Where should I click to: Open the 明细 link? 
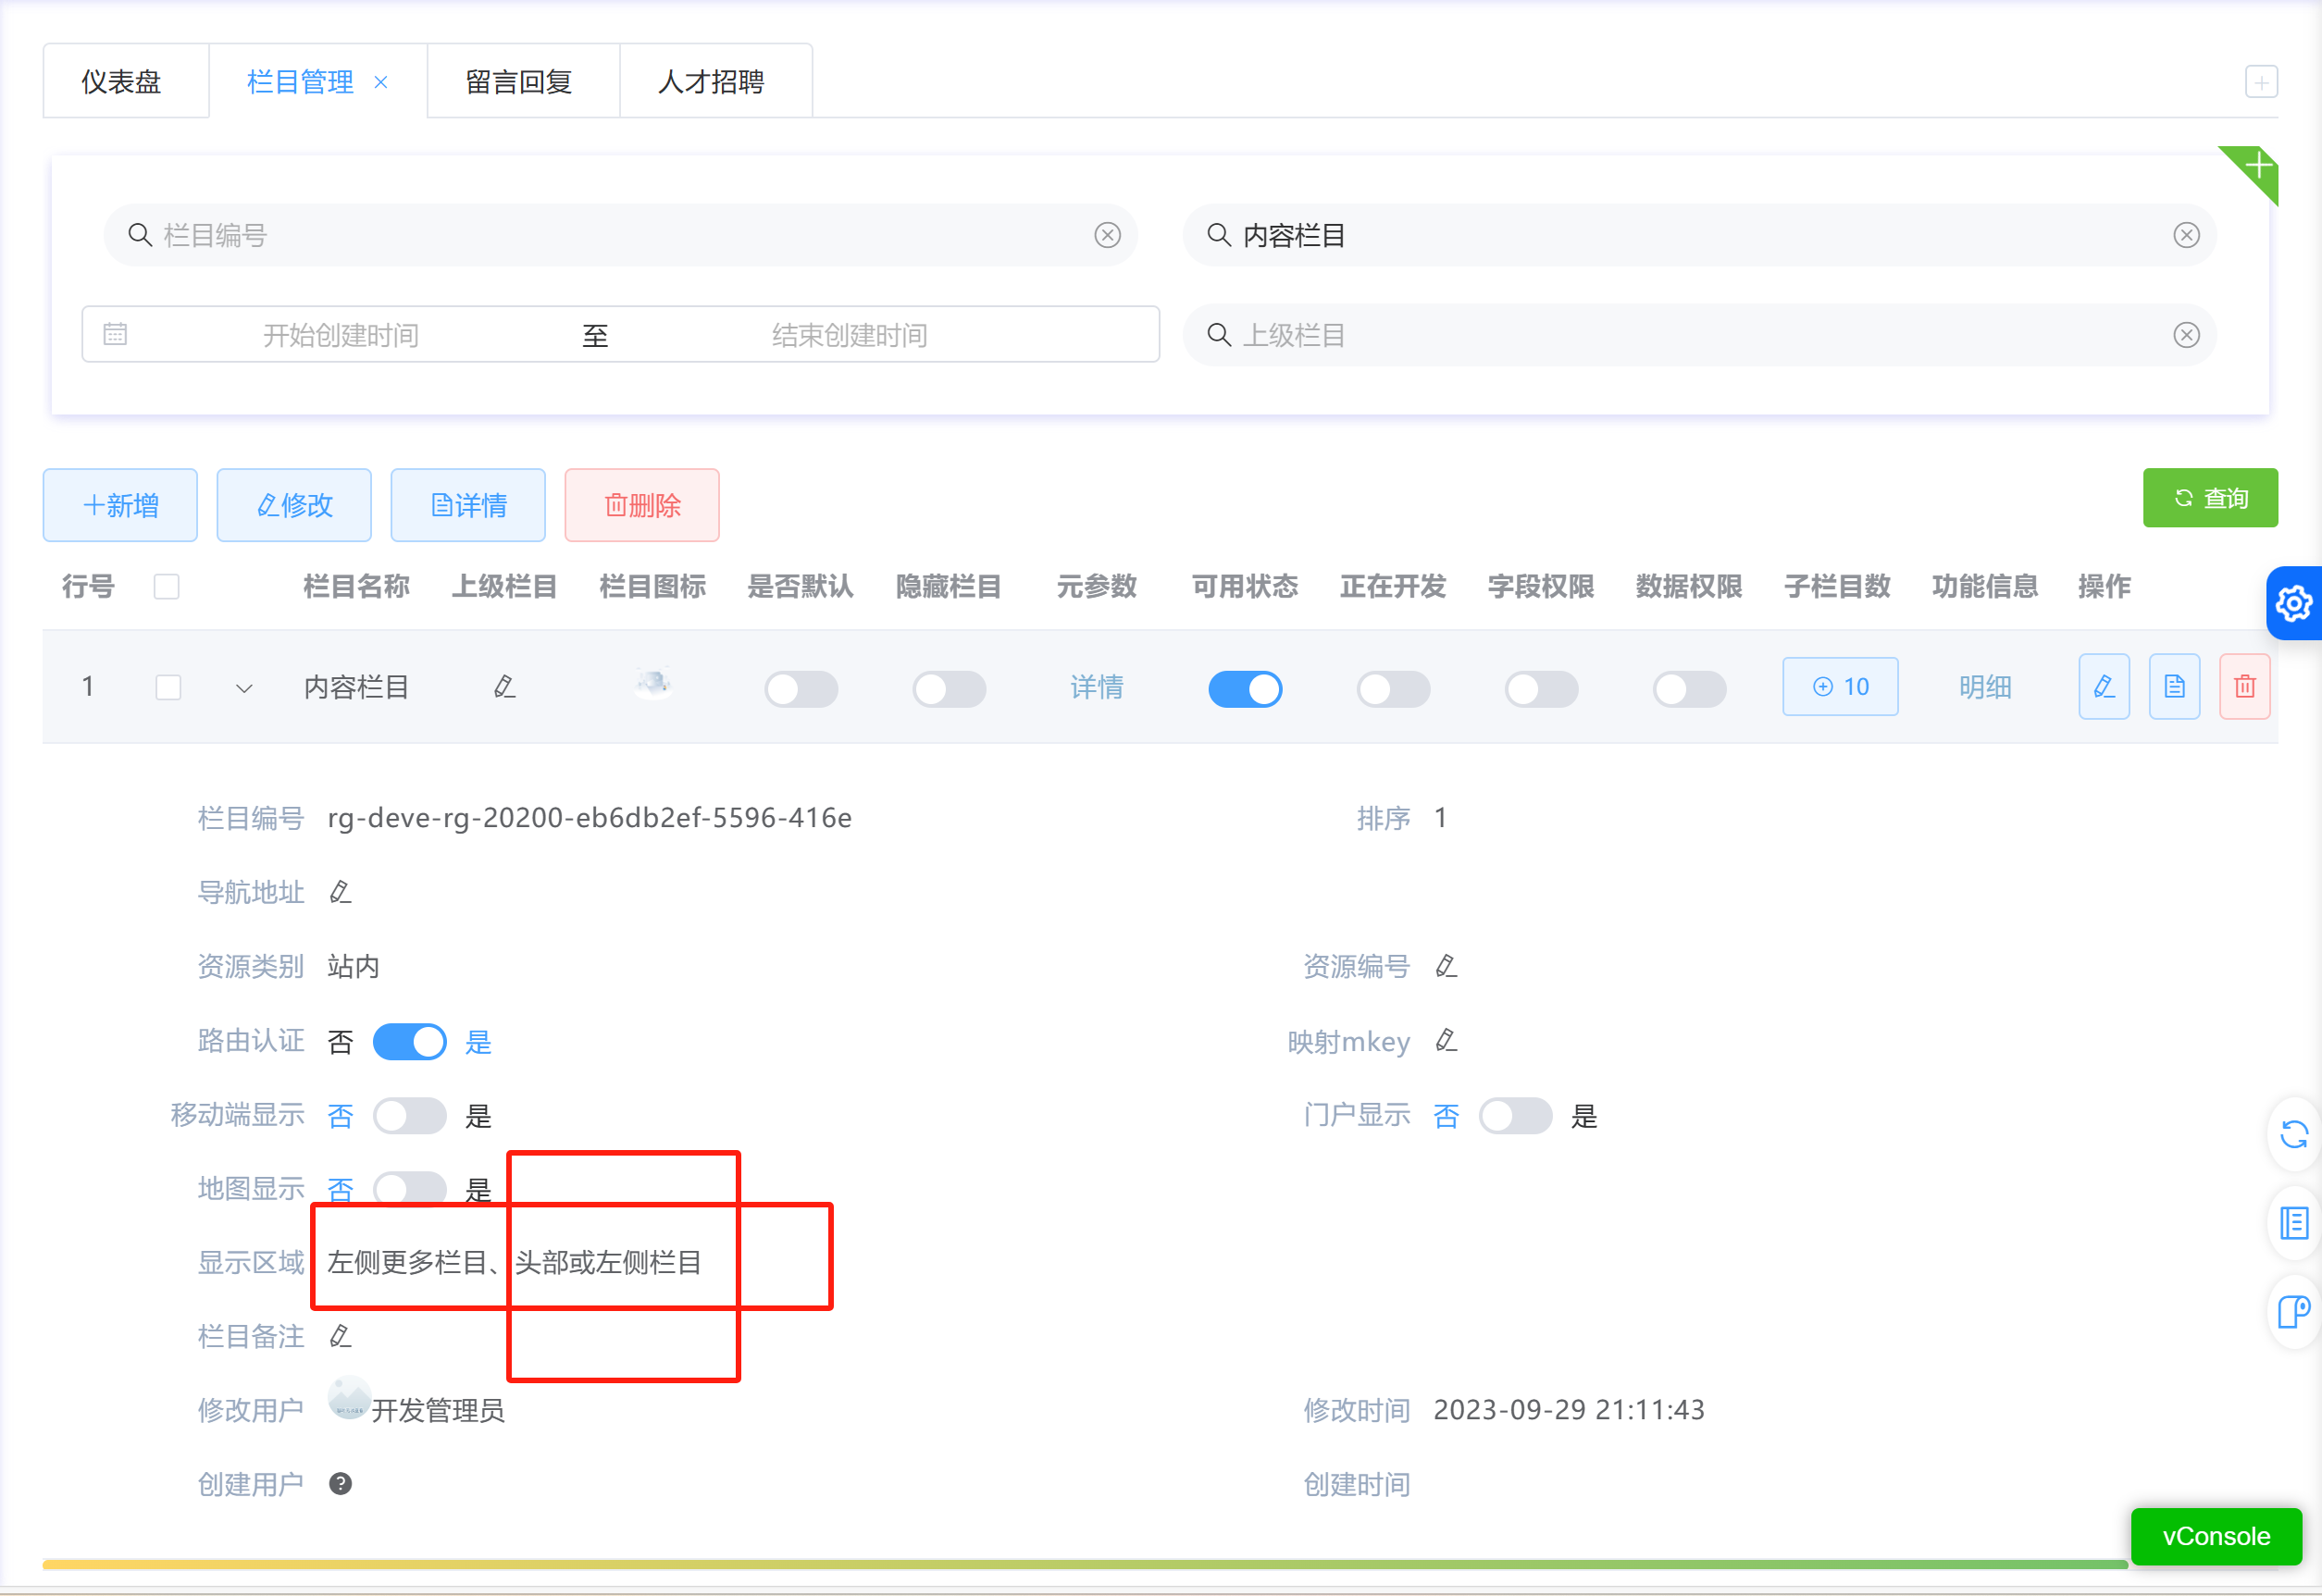tap(1985, 687)
